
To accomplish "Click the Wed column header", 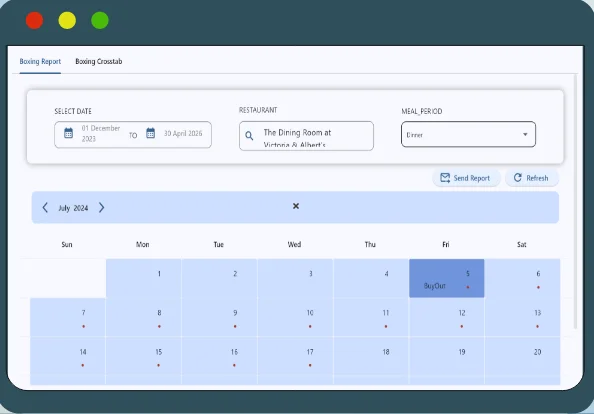I will [294, 244].
